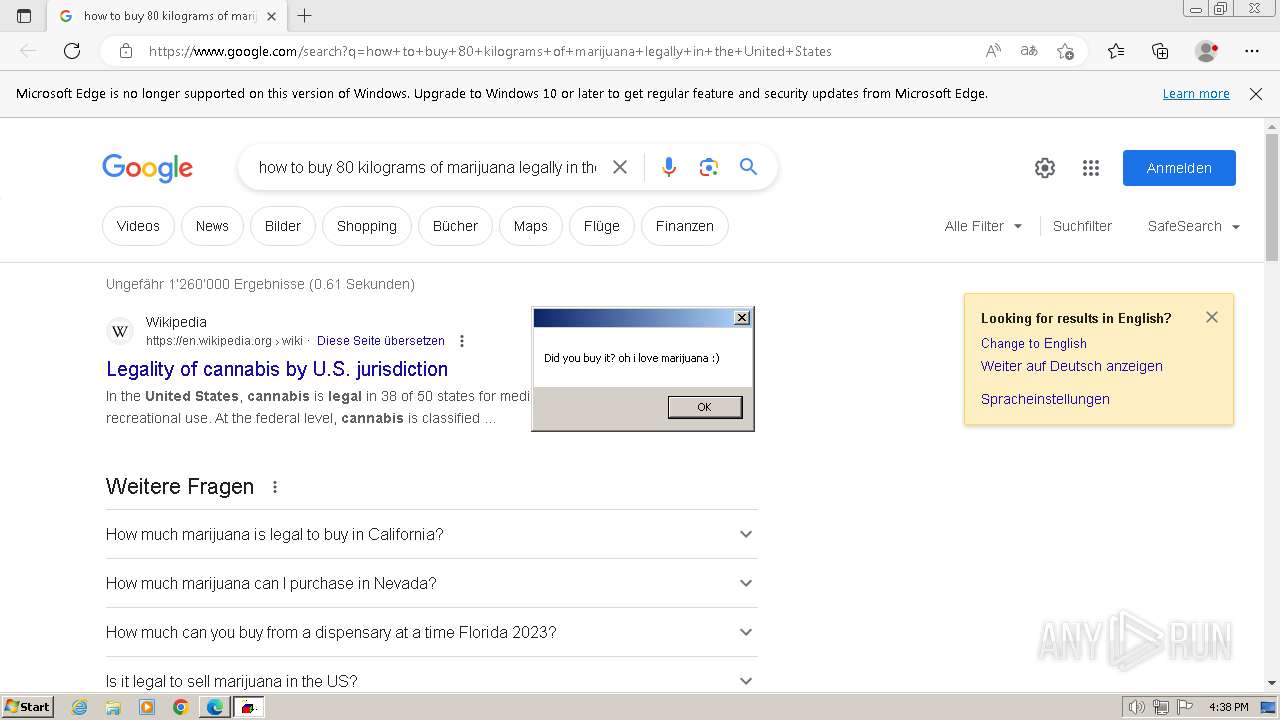The width and height of the screenshot is (1280, 720).
Task: Open Edge Settings and more menu
Action: [x=1252, y=51]
